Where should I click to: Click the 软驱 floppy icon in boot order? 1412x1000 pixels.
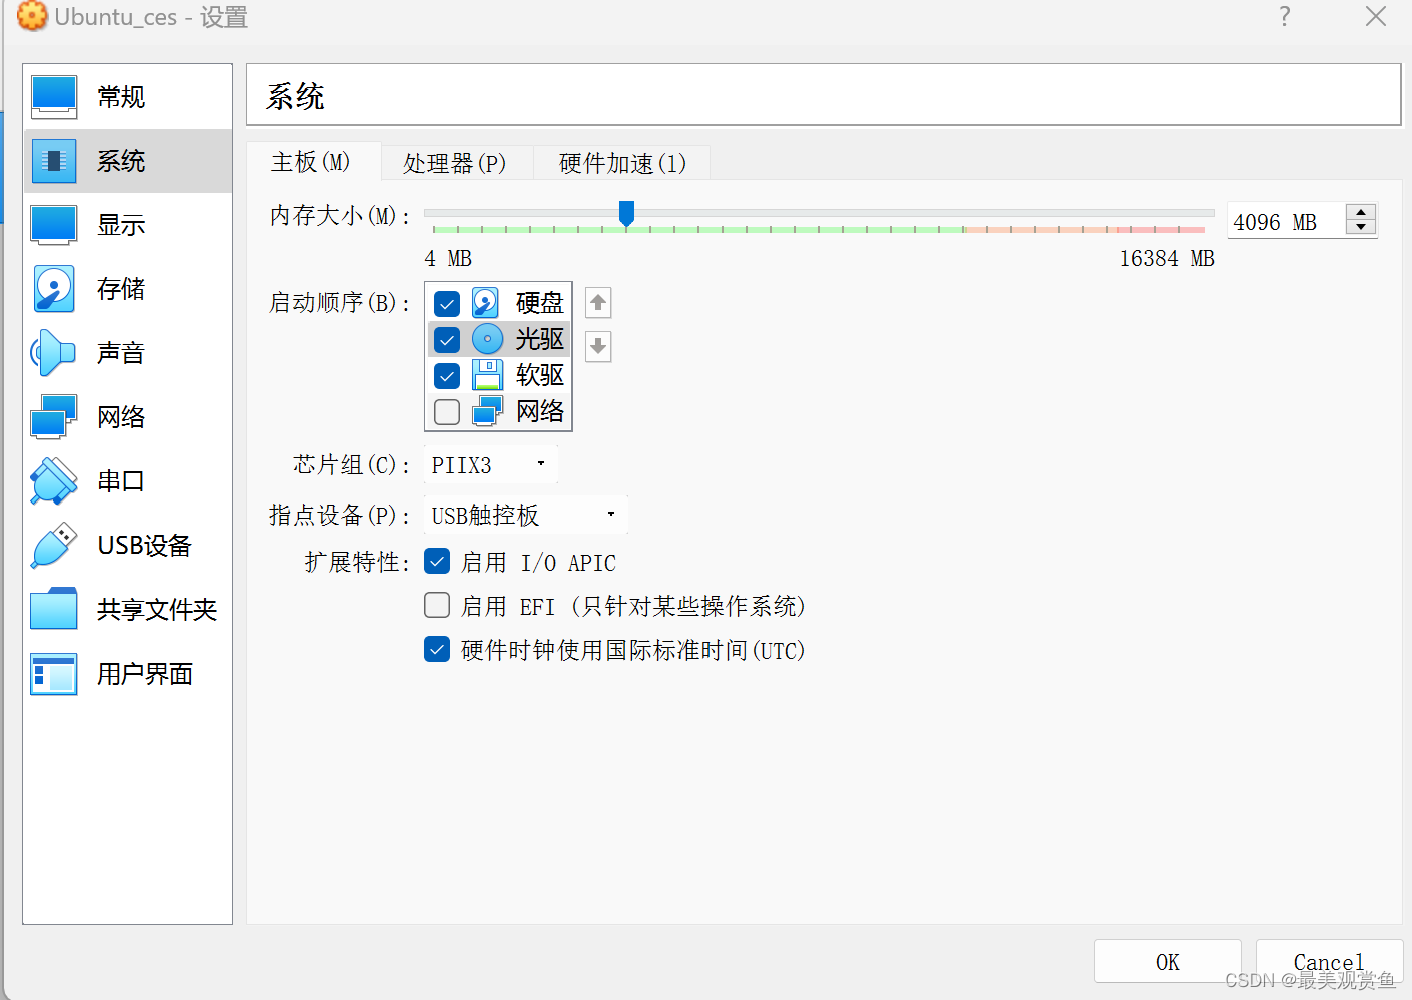(487, 375)
